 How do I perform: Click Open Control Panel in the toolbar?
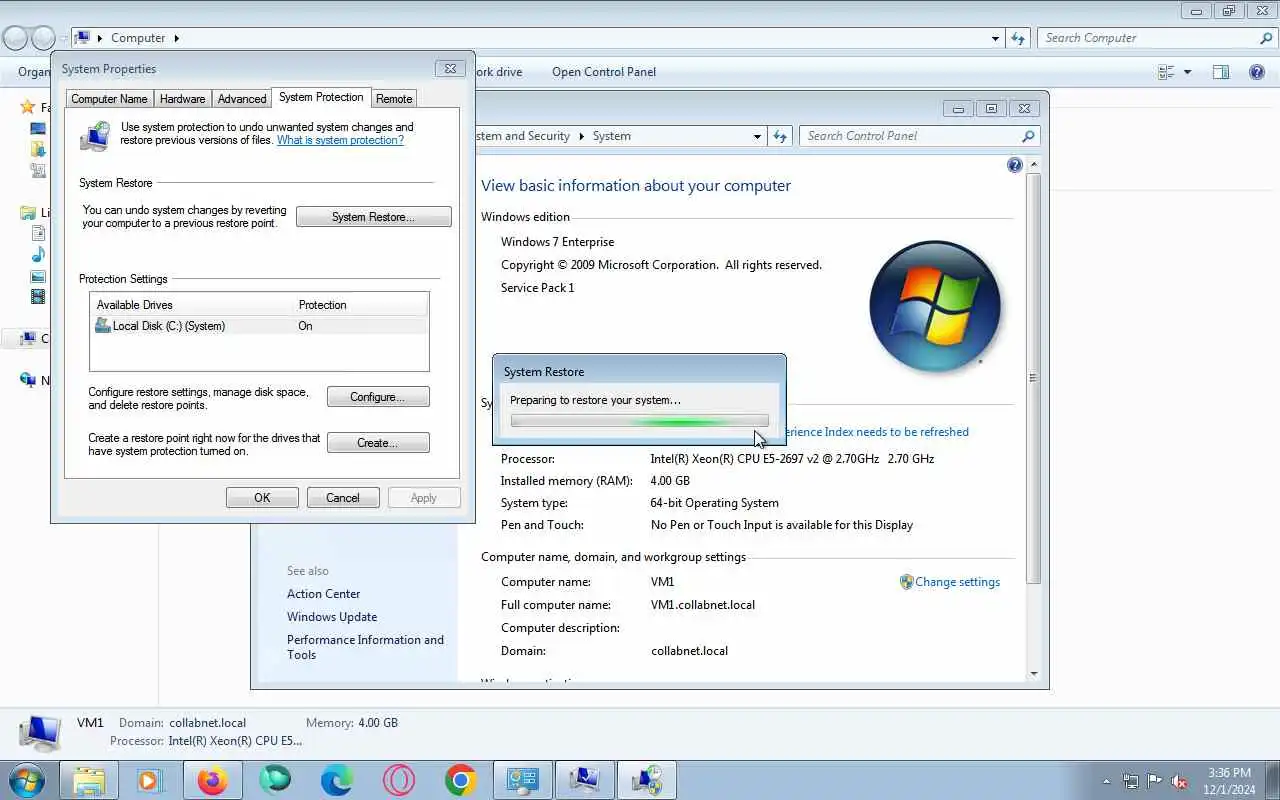point(604,72)
